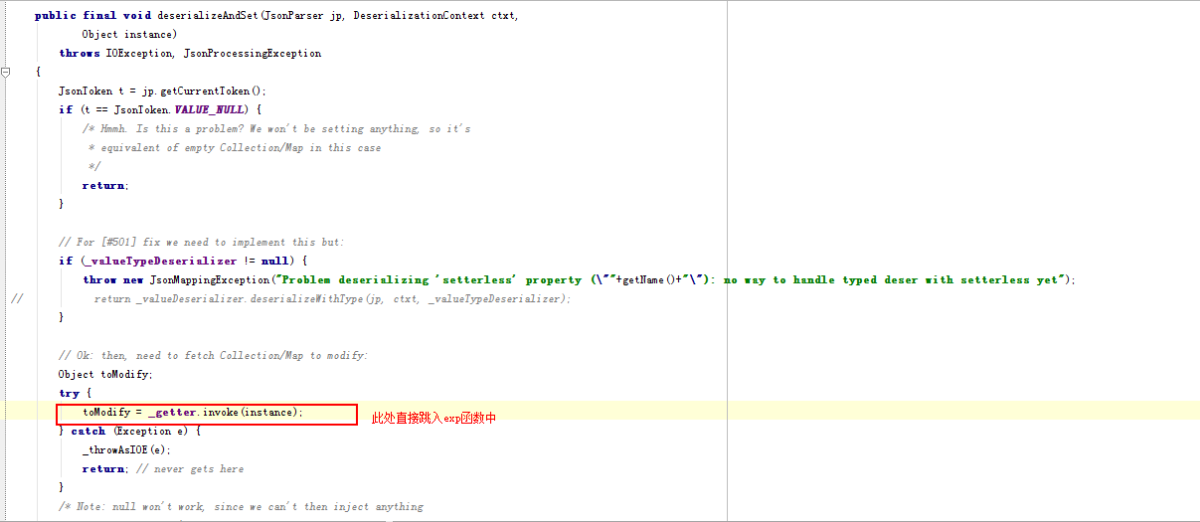
Task: Click the first return statement
Action: coord(105,185)
